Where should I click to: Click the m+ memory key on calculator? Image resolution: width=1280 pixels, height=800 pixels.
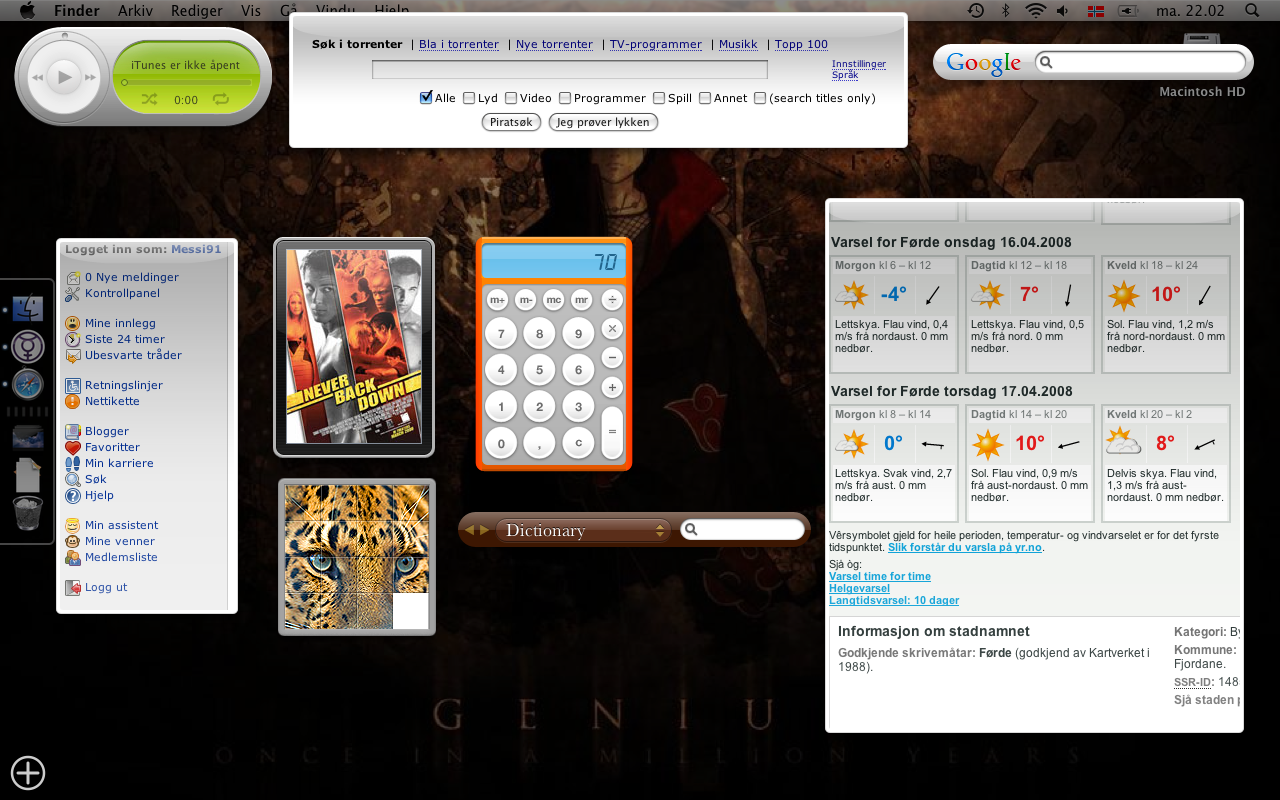[498, 299]
